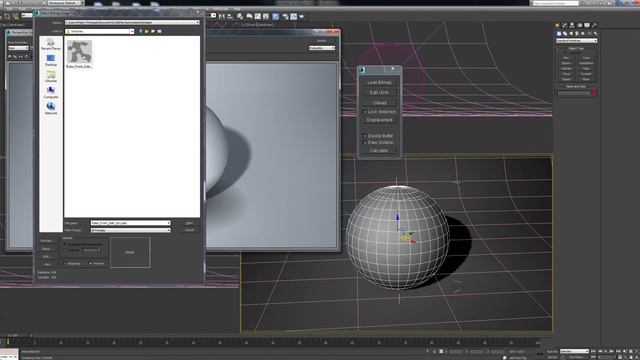
Task: Toggle the Preview checkbox
Action: point(90,263)
